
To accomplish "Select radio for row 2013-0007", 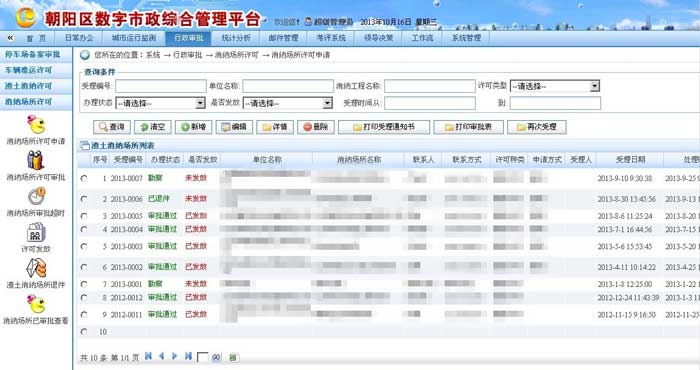I will pos(84,178).
